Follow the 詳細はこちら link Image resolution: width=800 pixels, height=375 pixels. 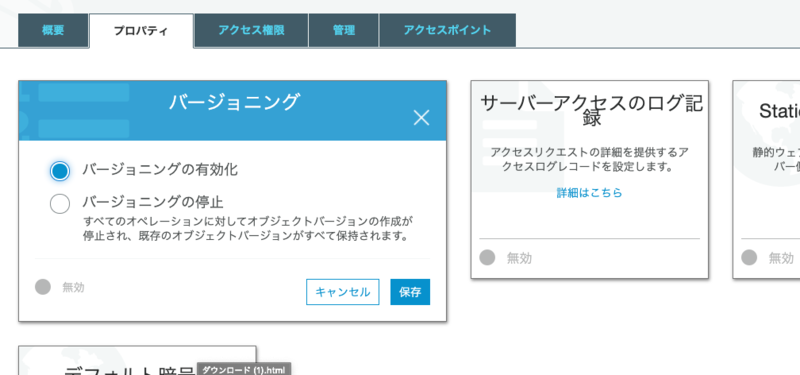coord(589,193)
